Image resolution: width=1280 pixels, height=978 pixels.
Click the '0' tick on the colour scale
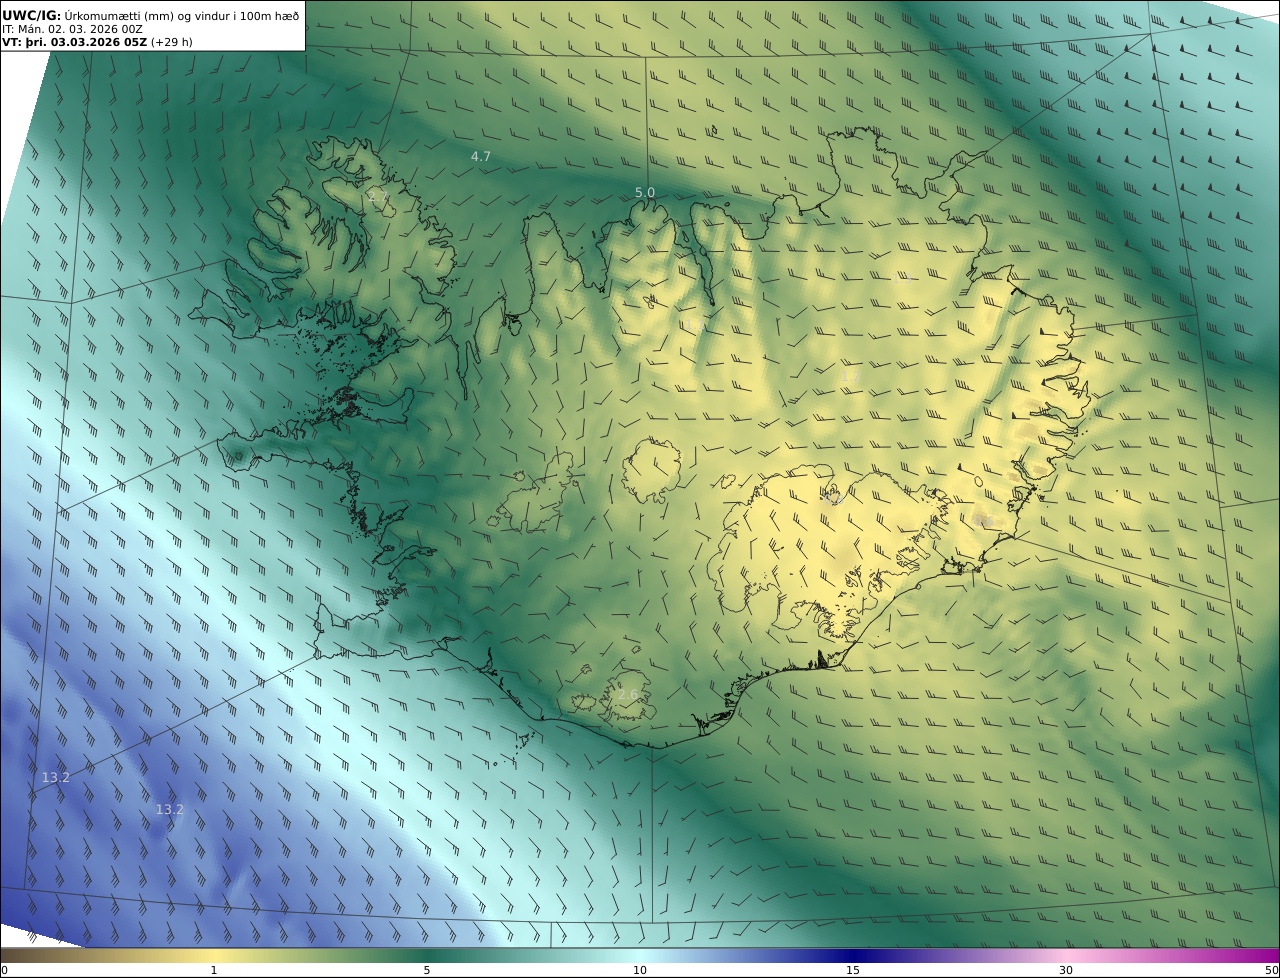tap(4, 970)
